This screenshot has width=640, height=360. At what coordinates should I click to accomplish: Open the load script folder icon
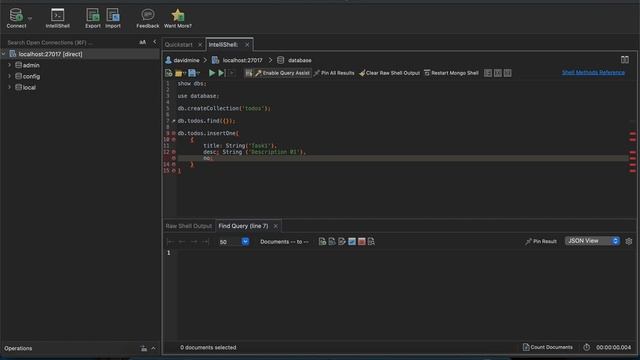coord(179,73)
